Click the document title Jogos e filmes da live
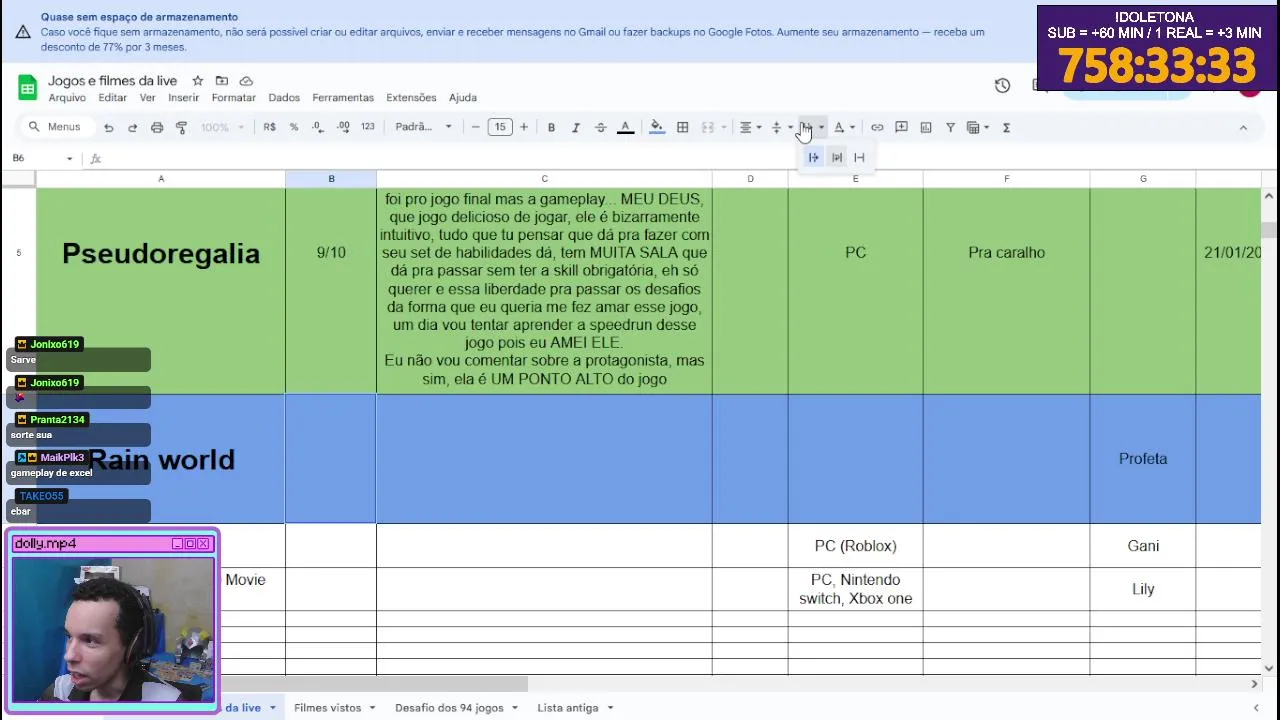 pos(112,81)
